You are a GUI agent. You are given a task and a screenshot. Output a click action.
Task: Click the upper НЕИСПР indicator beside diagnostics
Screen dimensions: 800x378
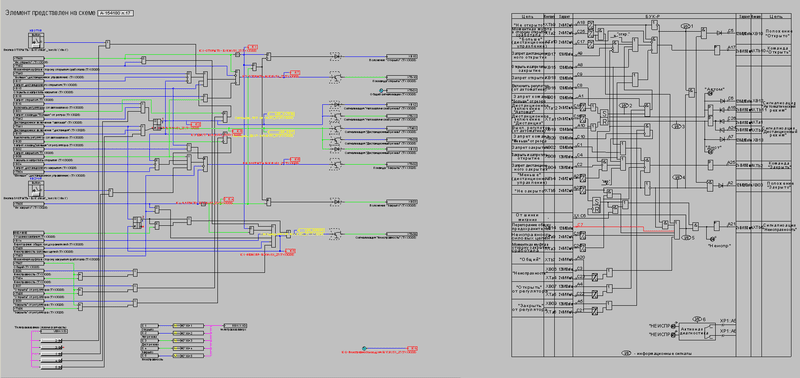[x=673, y=325]
